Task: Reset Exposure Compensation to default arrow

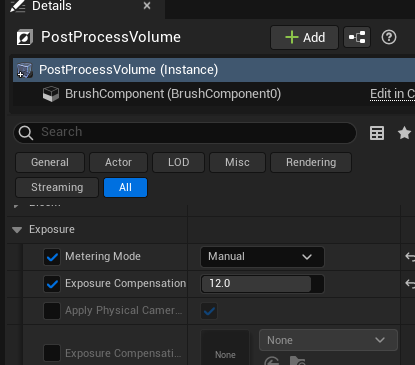Action: coord(410,284)
